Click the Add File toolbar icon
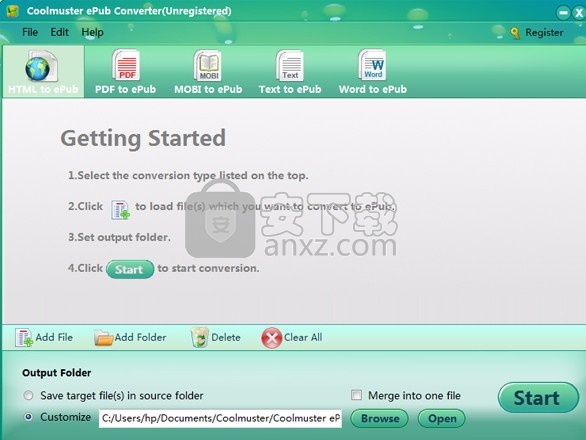The image size is (586, 440). 24,338
